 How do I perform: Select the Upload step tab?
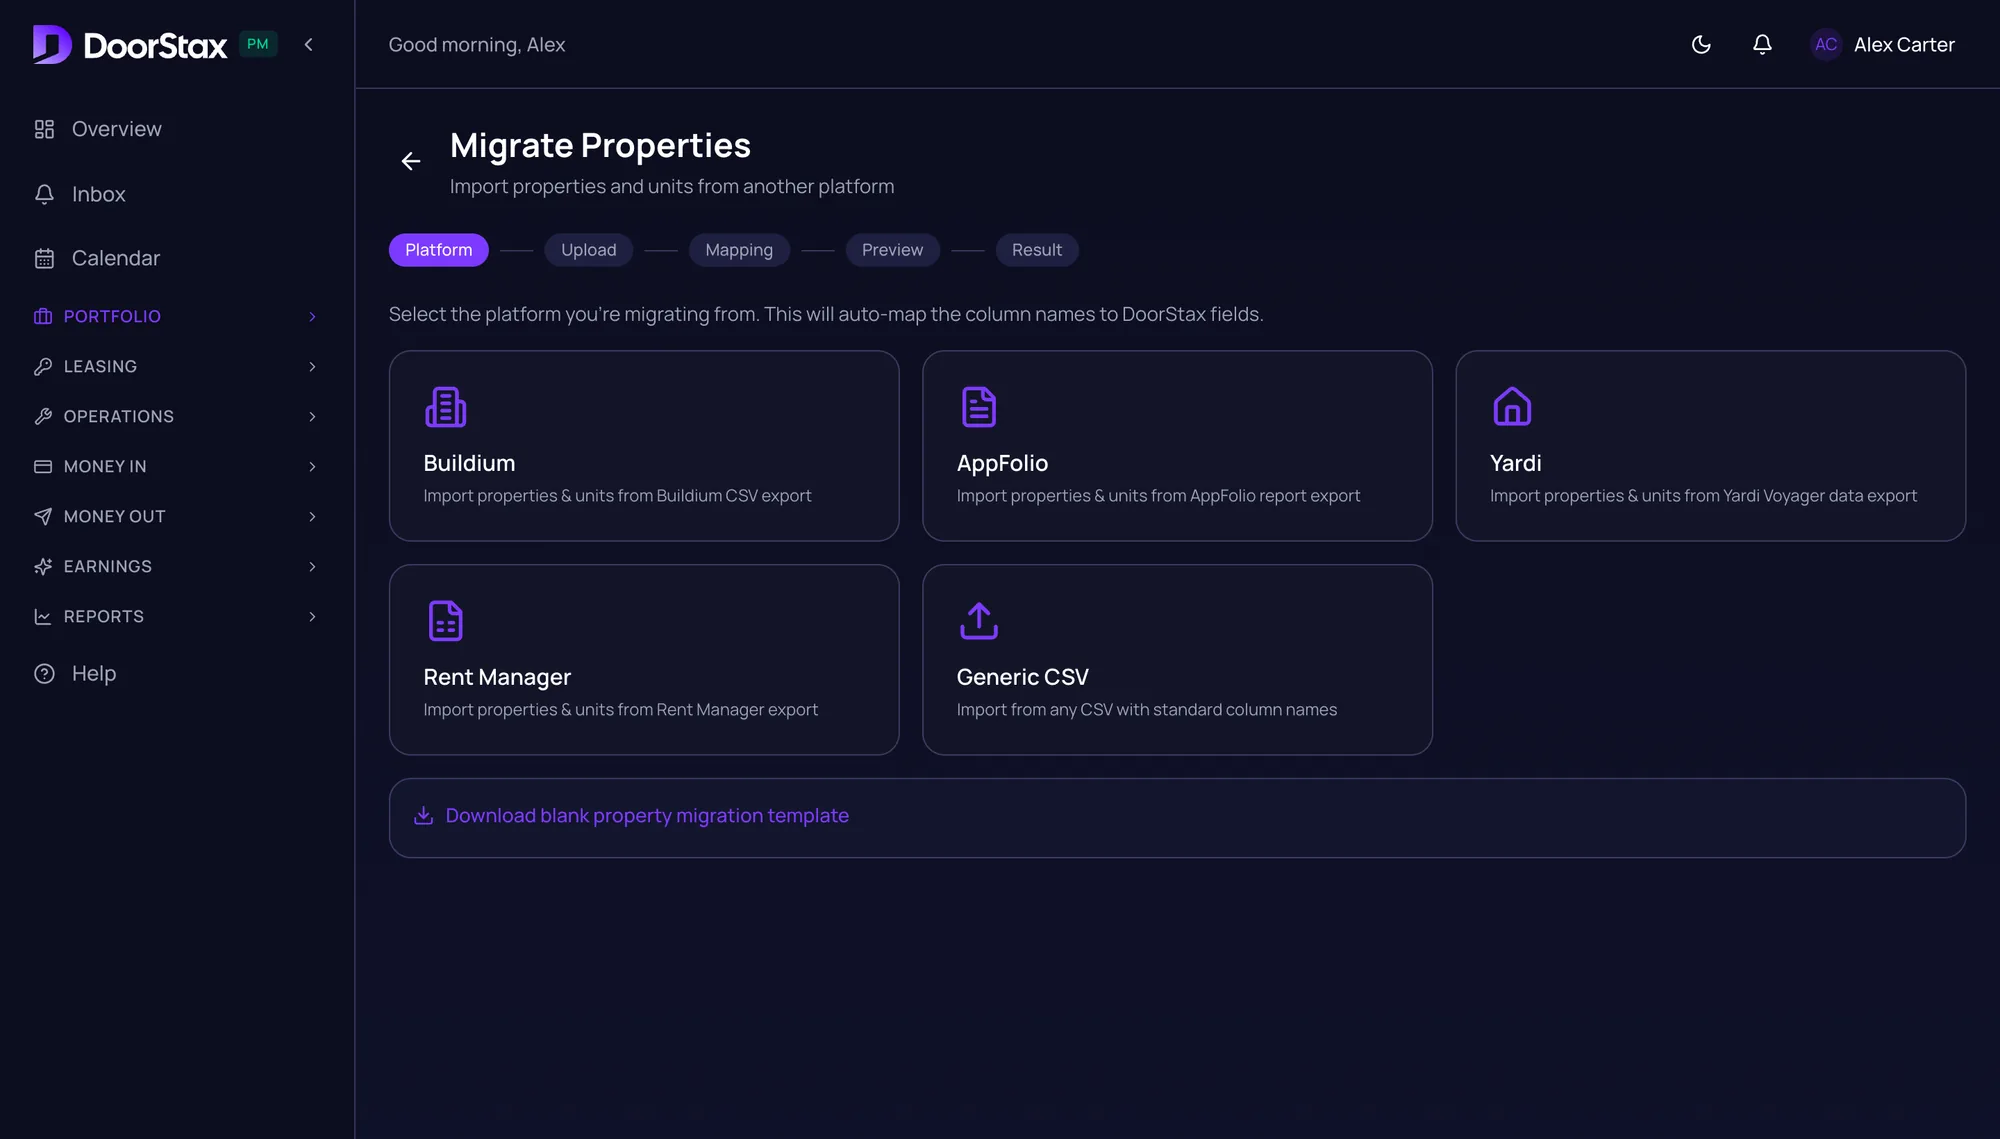[x=588, y=250]
